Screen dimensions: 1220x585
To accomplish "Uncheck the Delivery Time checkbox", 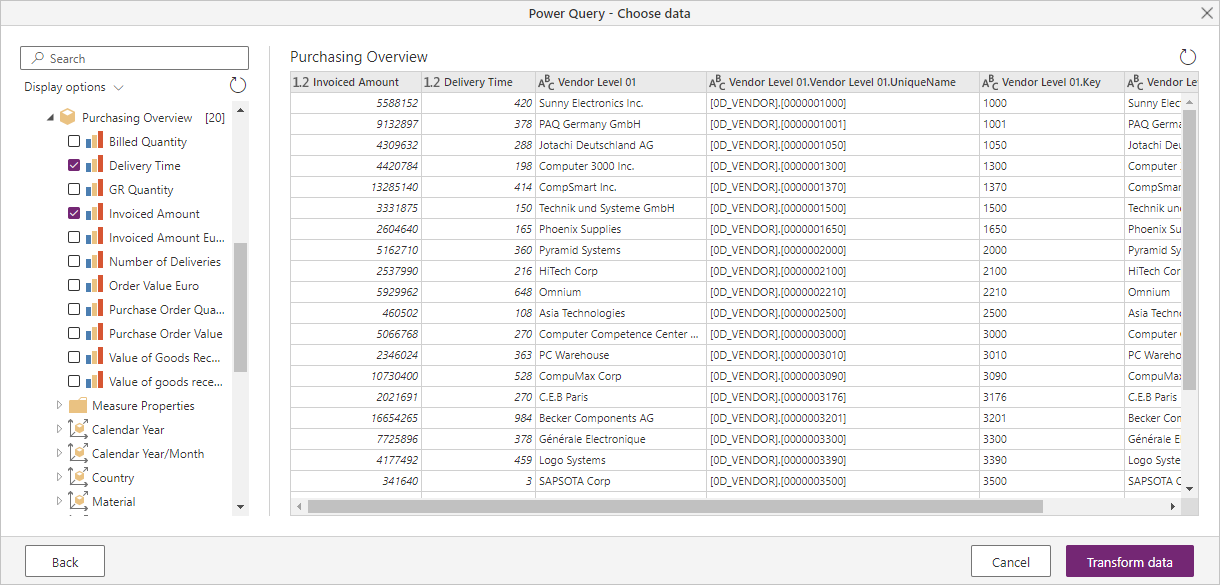I will coord(73,165).
